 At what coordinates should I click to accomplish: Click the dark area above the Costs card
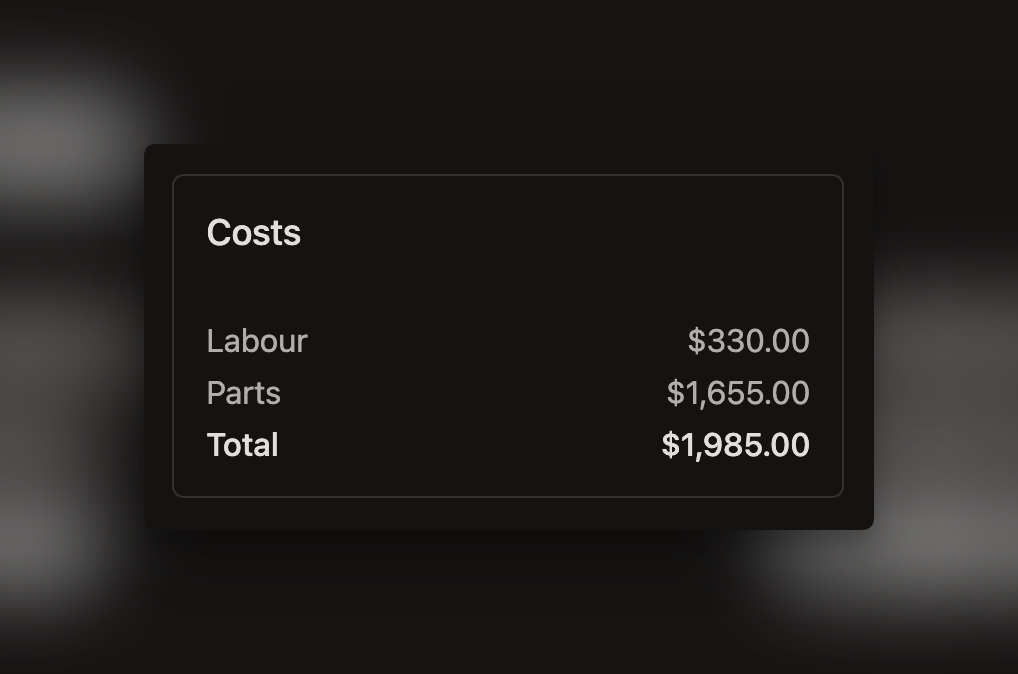pos(507,70)
